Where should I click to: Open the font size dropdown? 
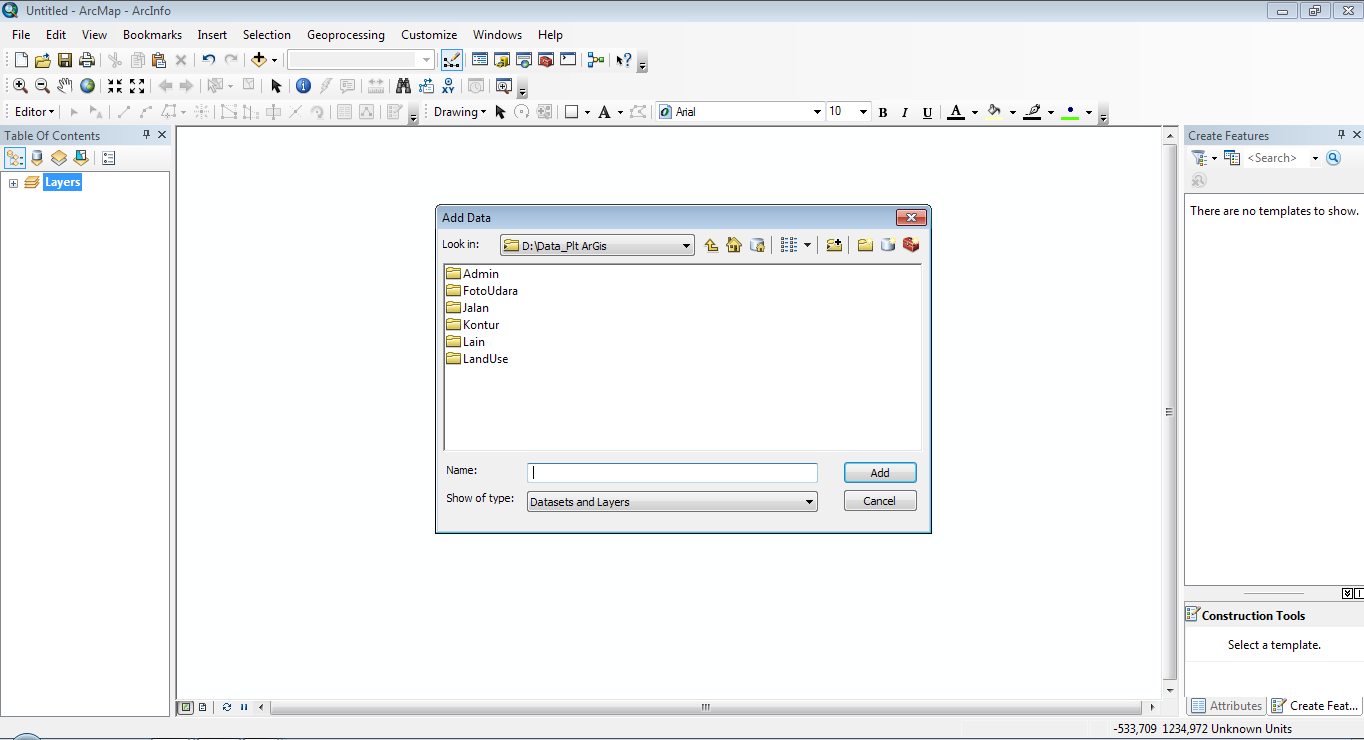tap(863, 112)
